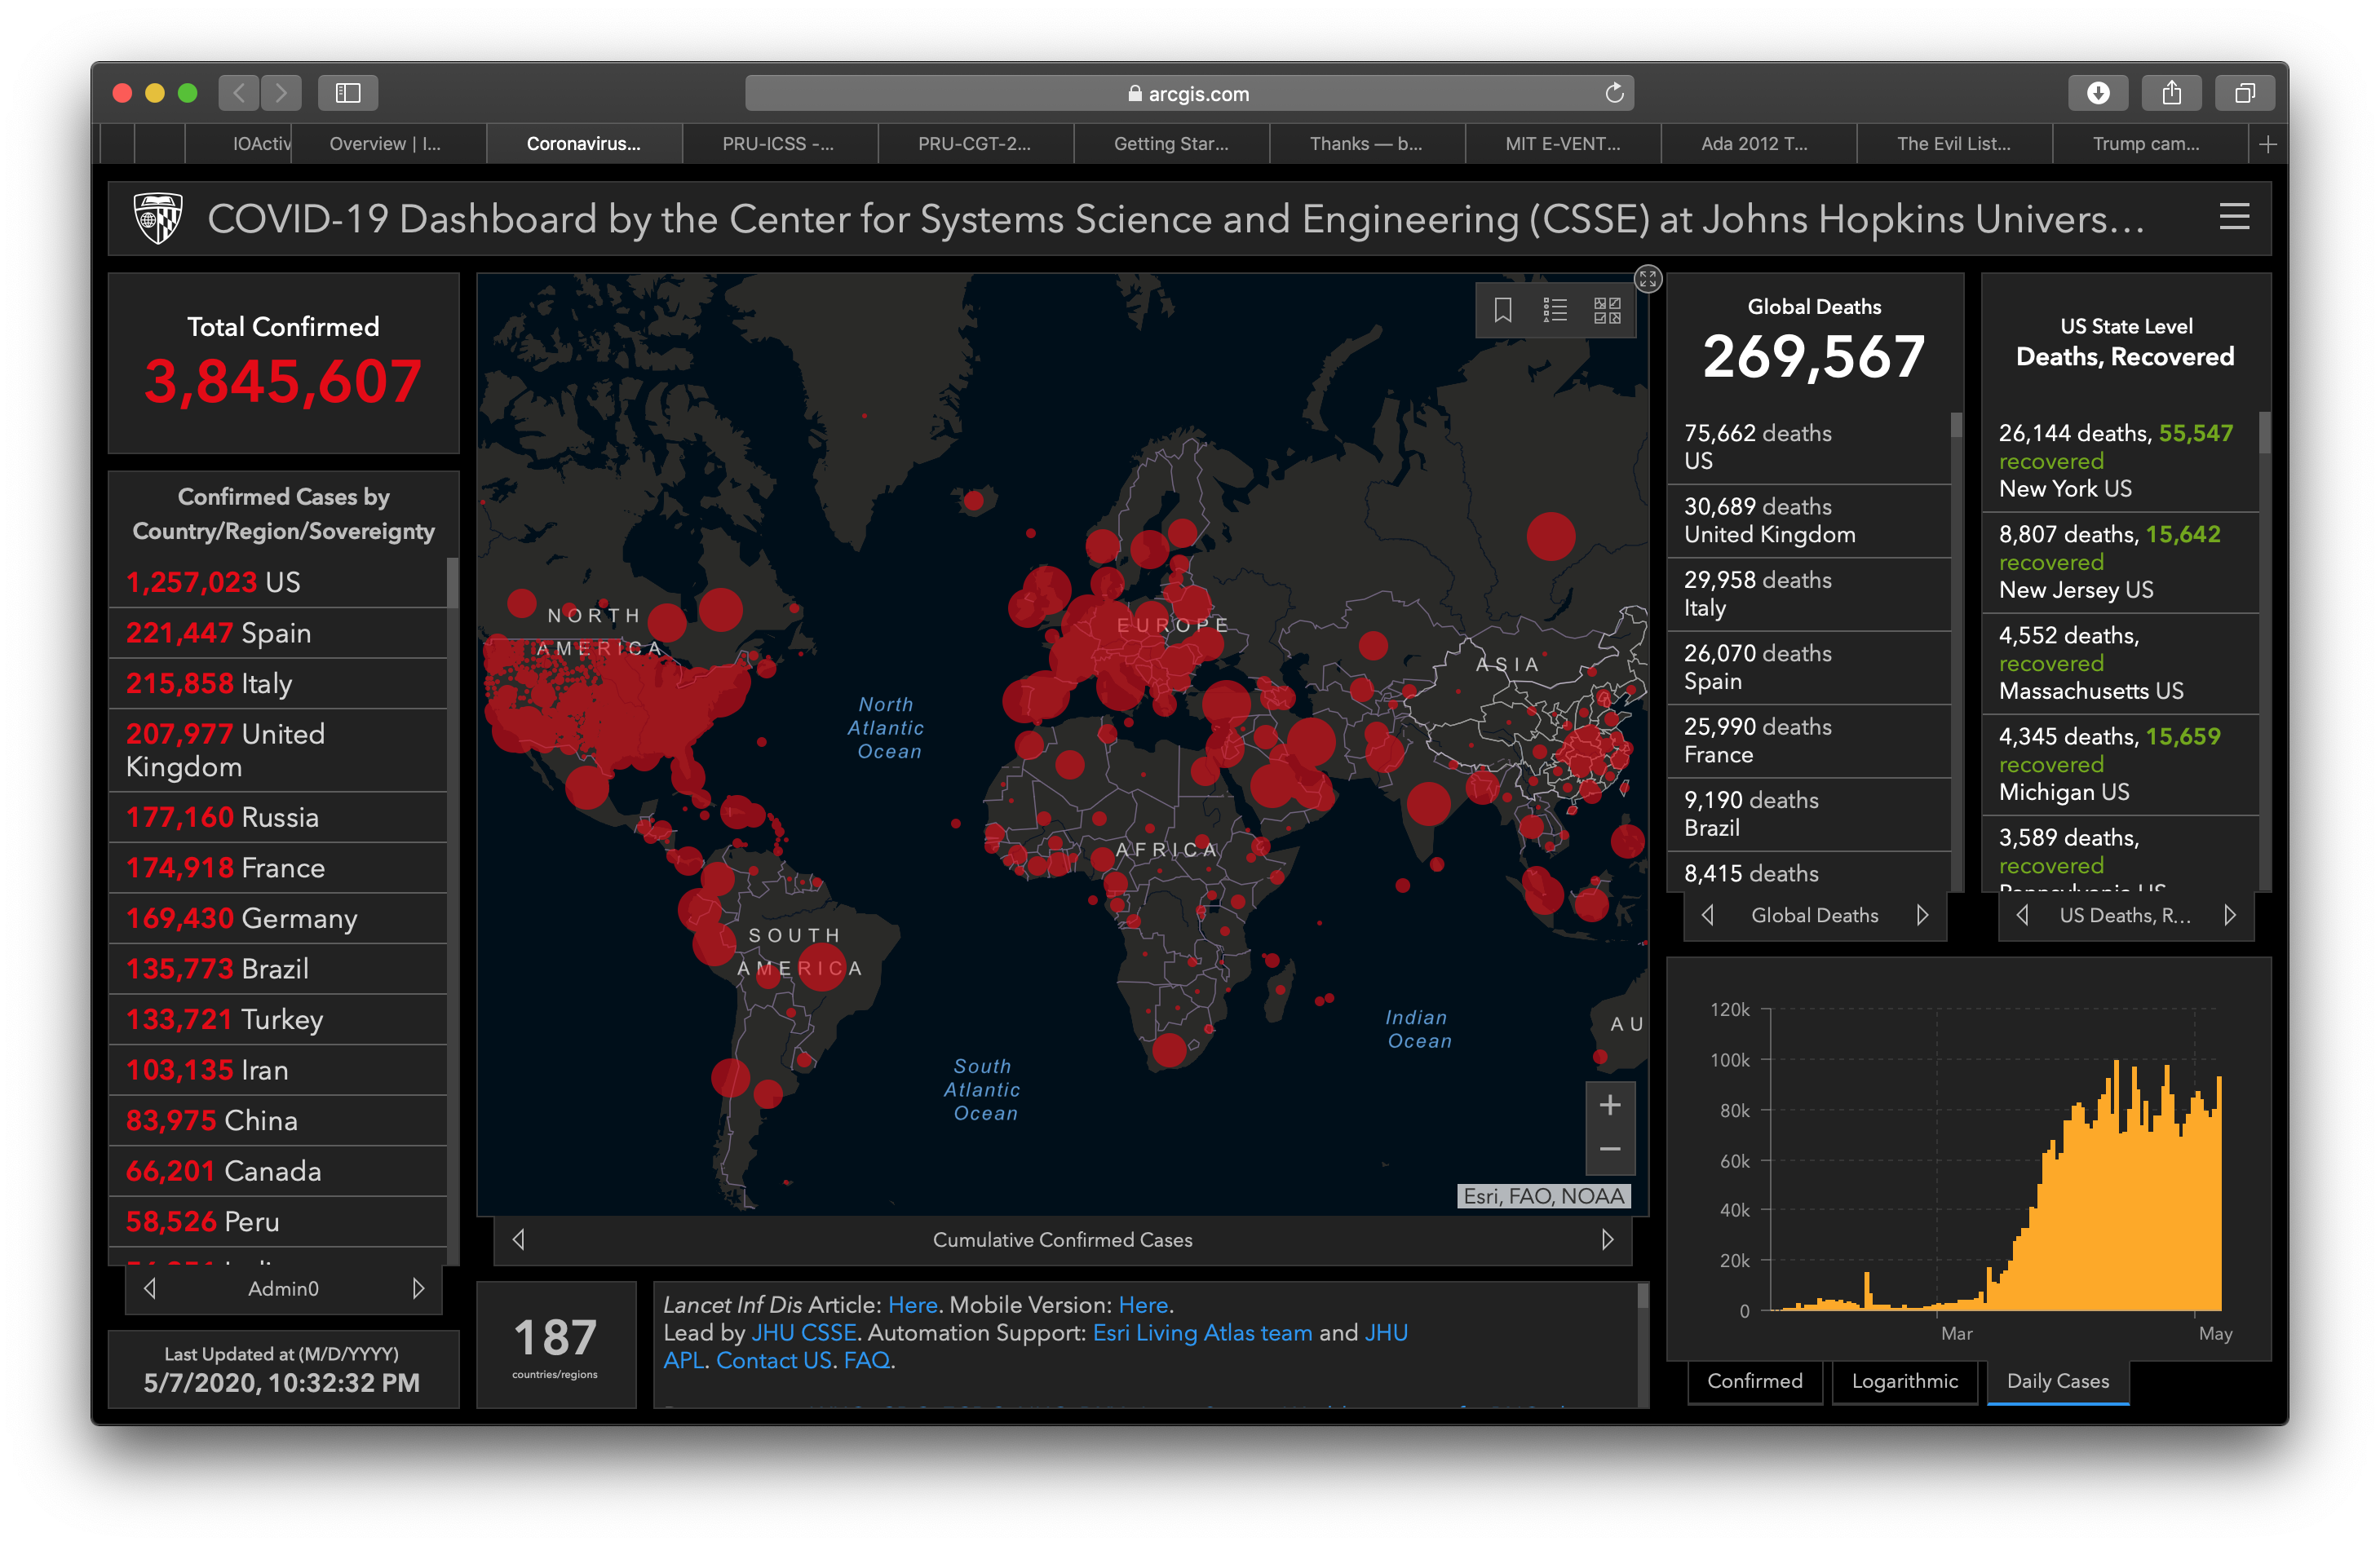The width and height of the screenshot is (2380, 1546).
Task: Select the Daily Cases chart tab
Action: coord(2058,1381)
